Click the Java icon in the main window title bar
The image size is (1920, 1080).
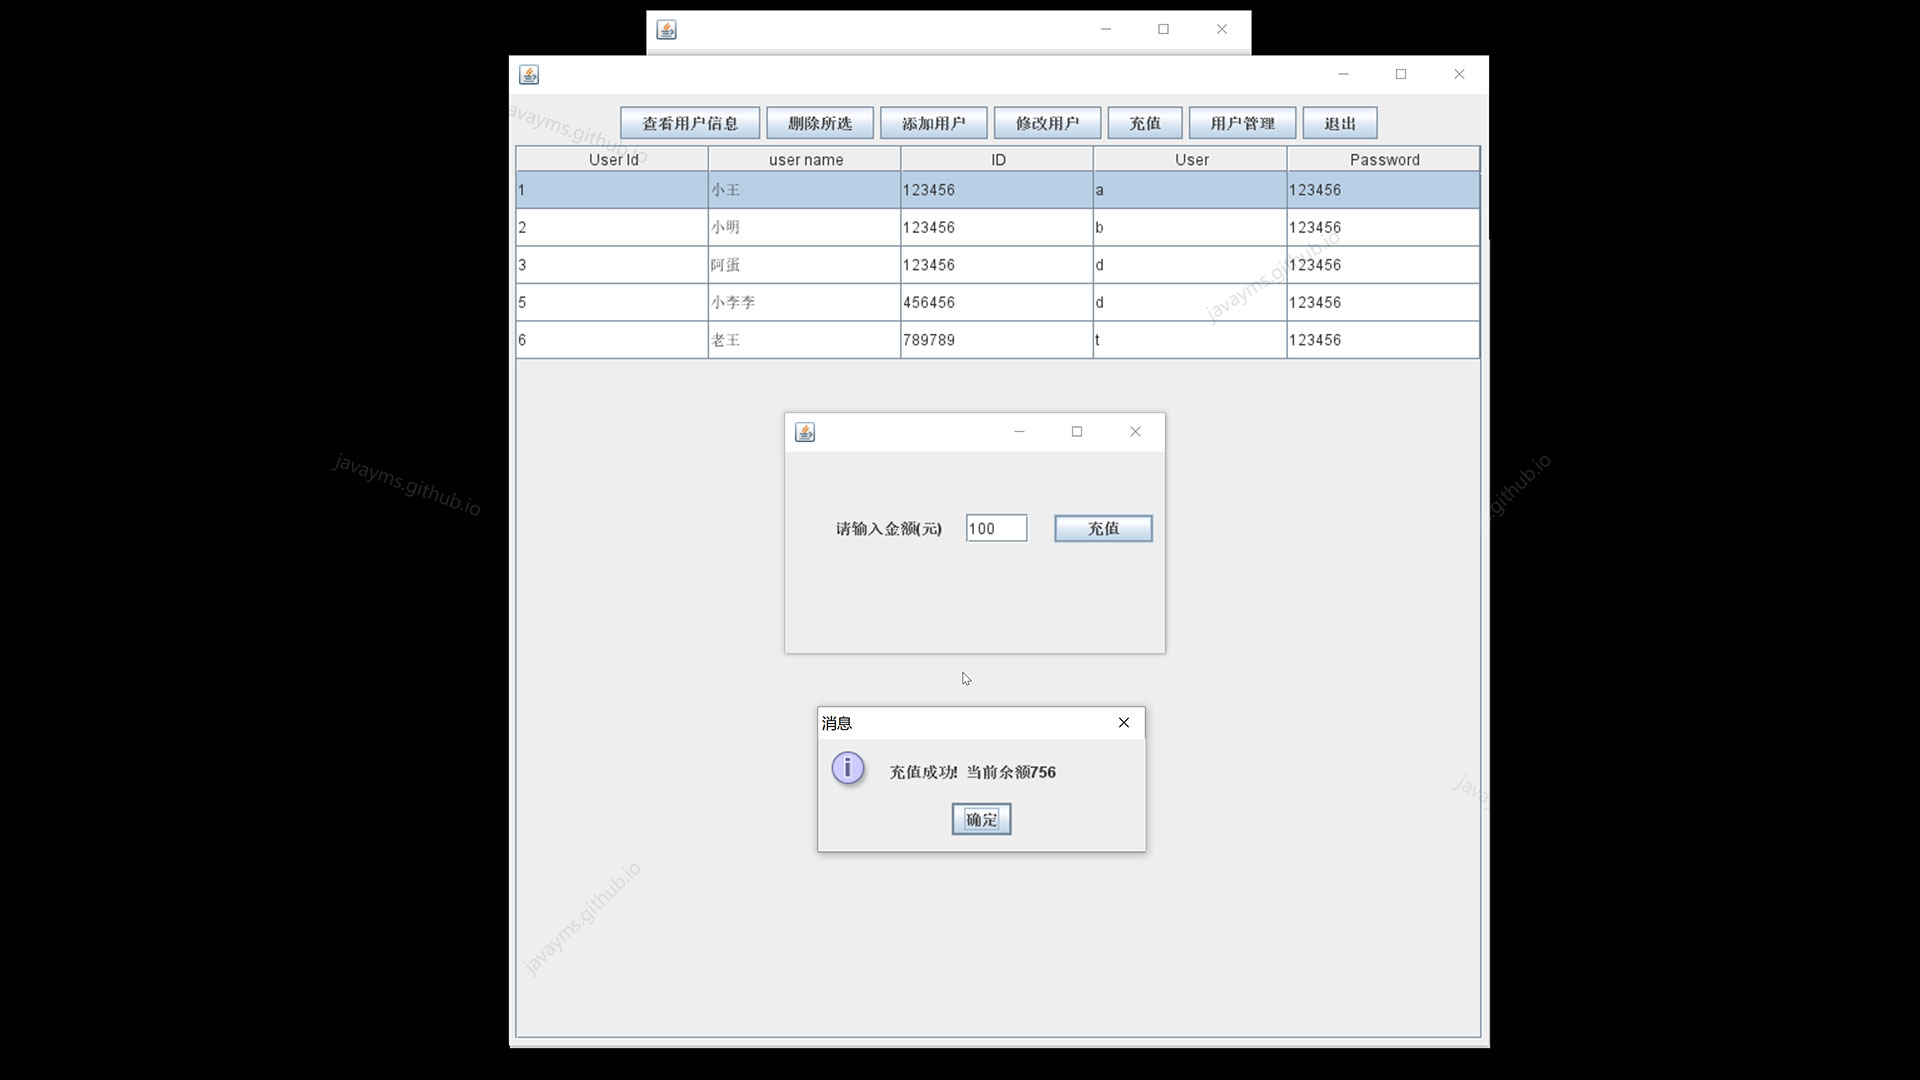530,74
